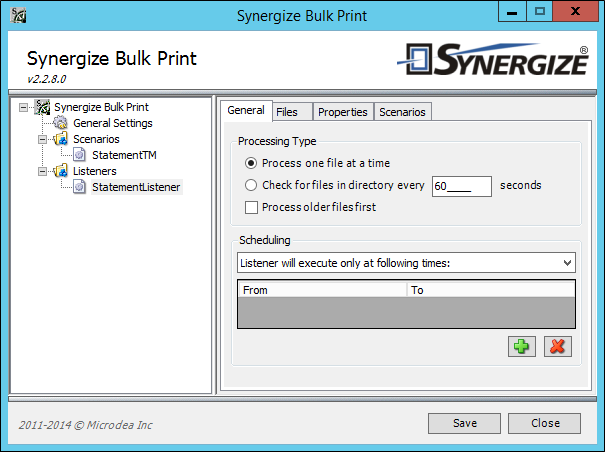Click the title bar application icon
Image resolution: width=605 pixels, height=452 pixels.
[x=18, y=15]
